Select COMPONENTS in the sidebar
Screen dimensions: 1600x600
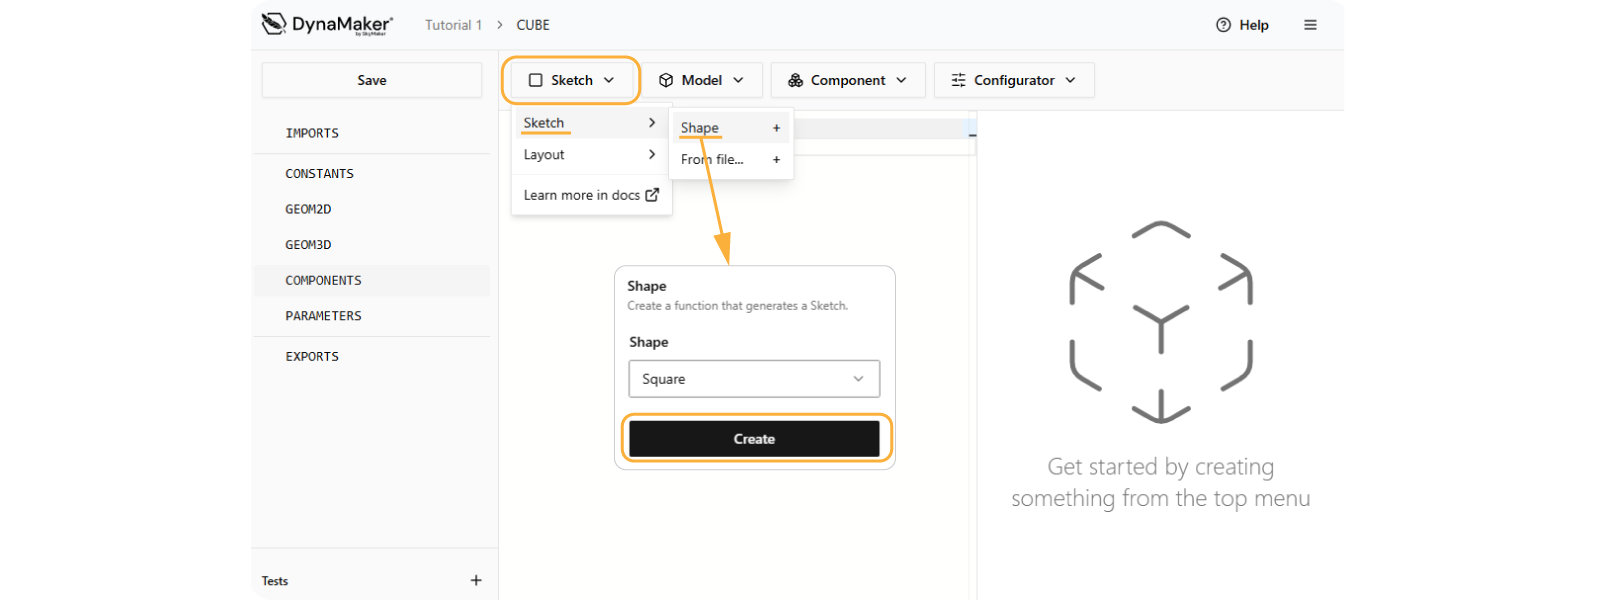coord(323,281)
